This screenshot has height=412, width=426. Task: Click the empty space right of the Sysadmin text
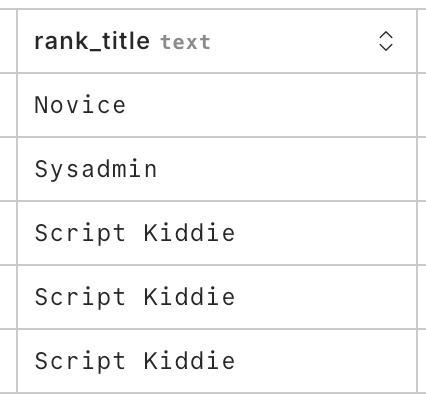[286, 169]
